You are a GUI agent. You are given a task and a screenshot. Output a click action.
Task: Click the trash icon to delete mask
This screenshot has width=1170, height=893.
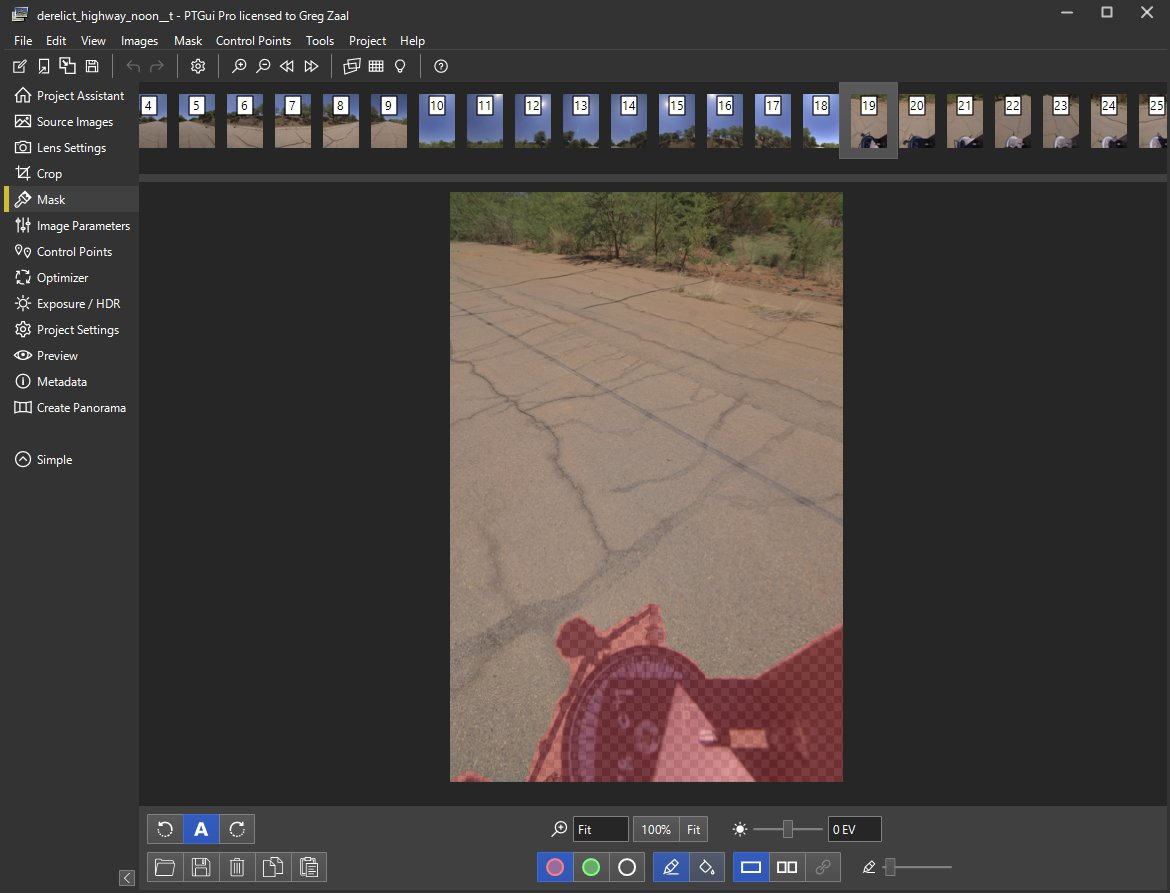click(237, 867)
